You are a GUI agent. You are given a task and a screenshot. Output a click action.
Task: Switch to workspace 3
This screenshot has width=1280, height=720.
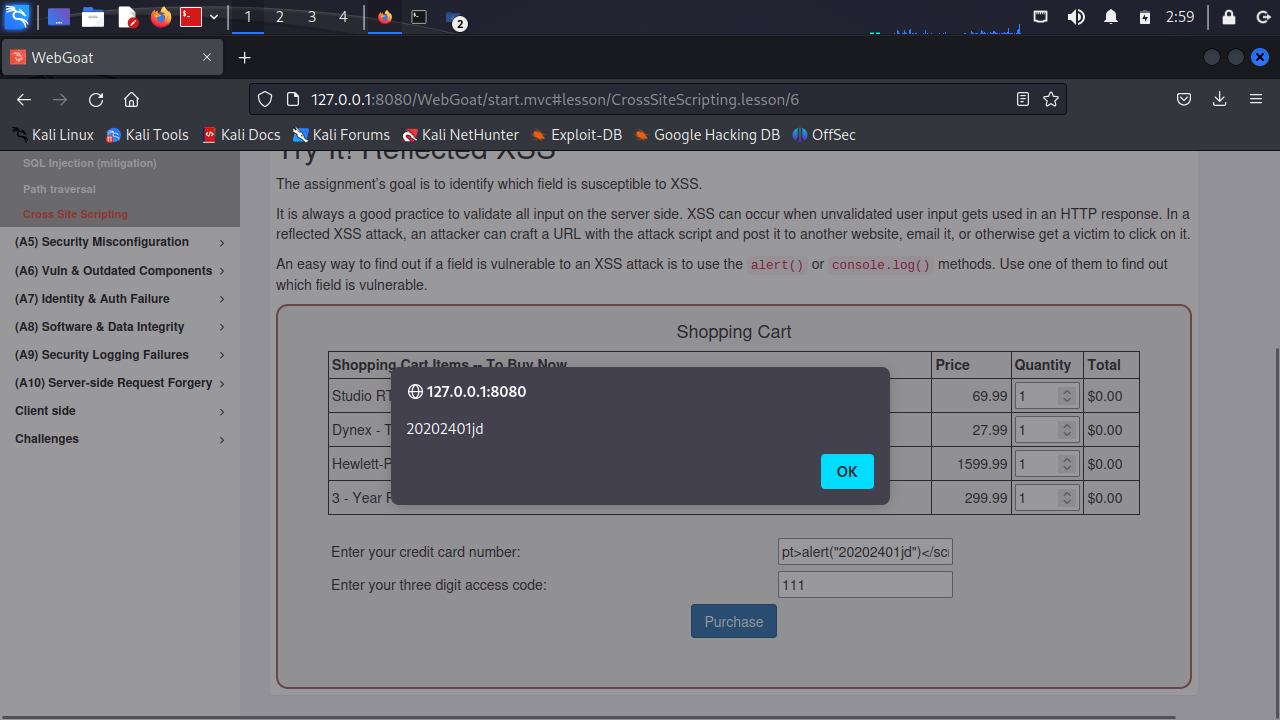[x=312, y=17]
